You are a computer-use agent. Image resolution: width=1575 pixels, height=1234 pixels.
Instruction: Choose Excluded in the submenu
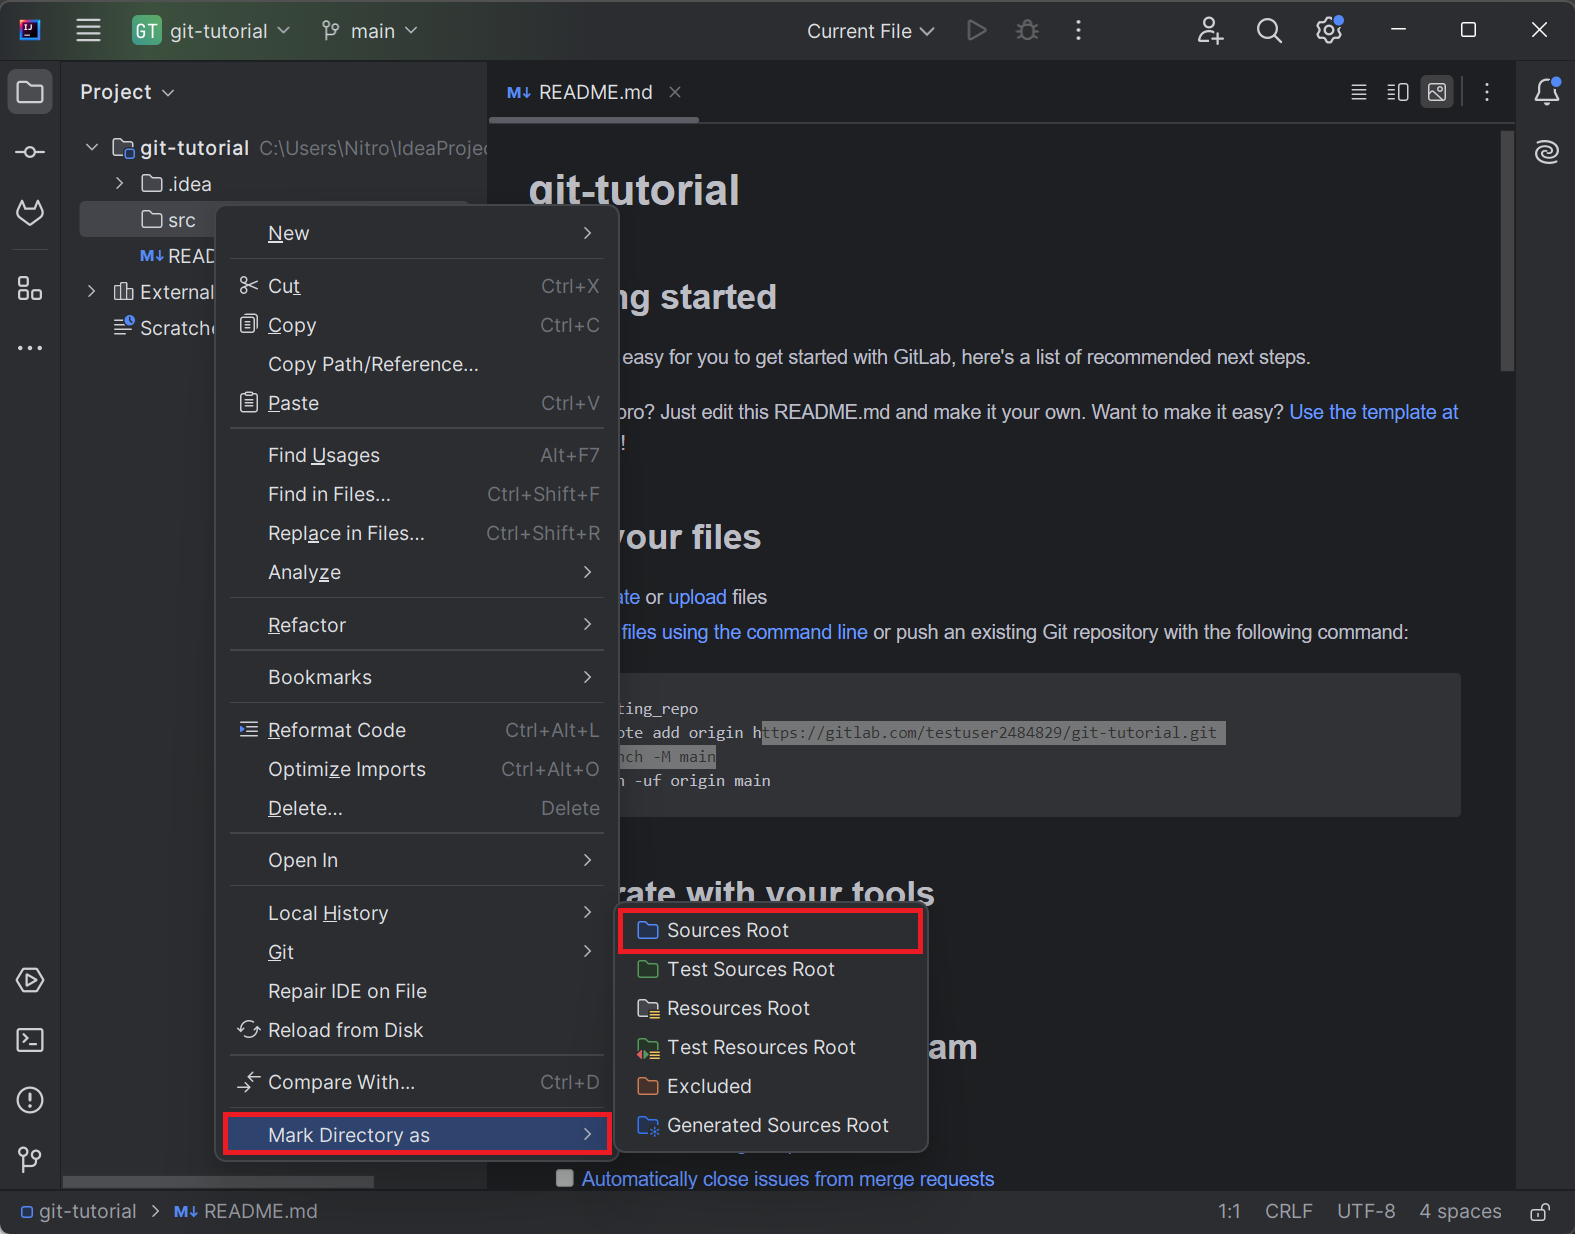click(709, 1086)
